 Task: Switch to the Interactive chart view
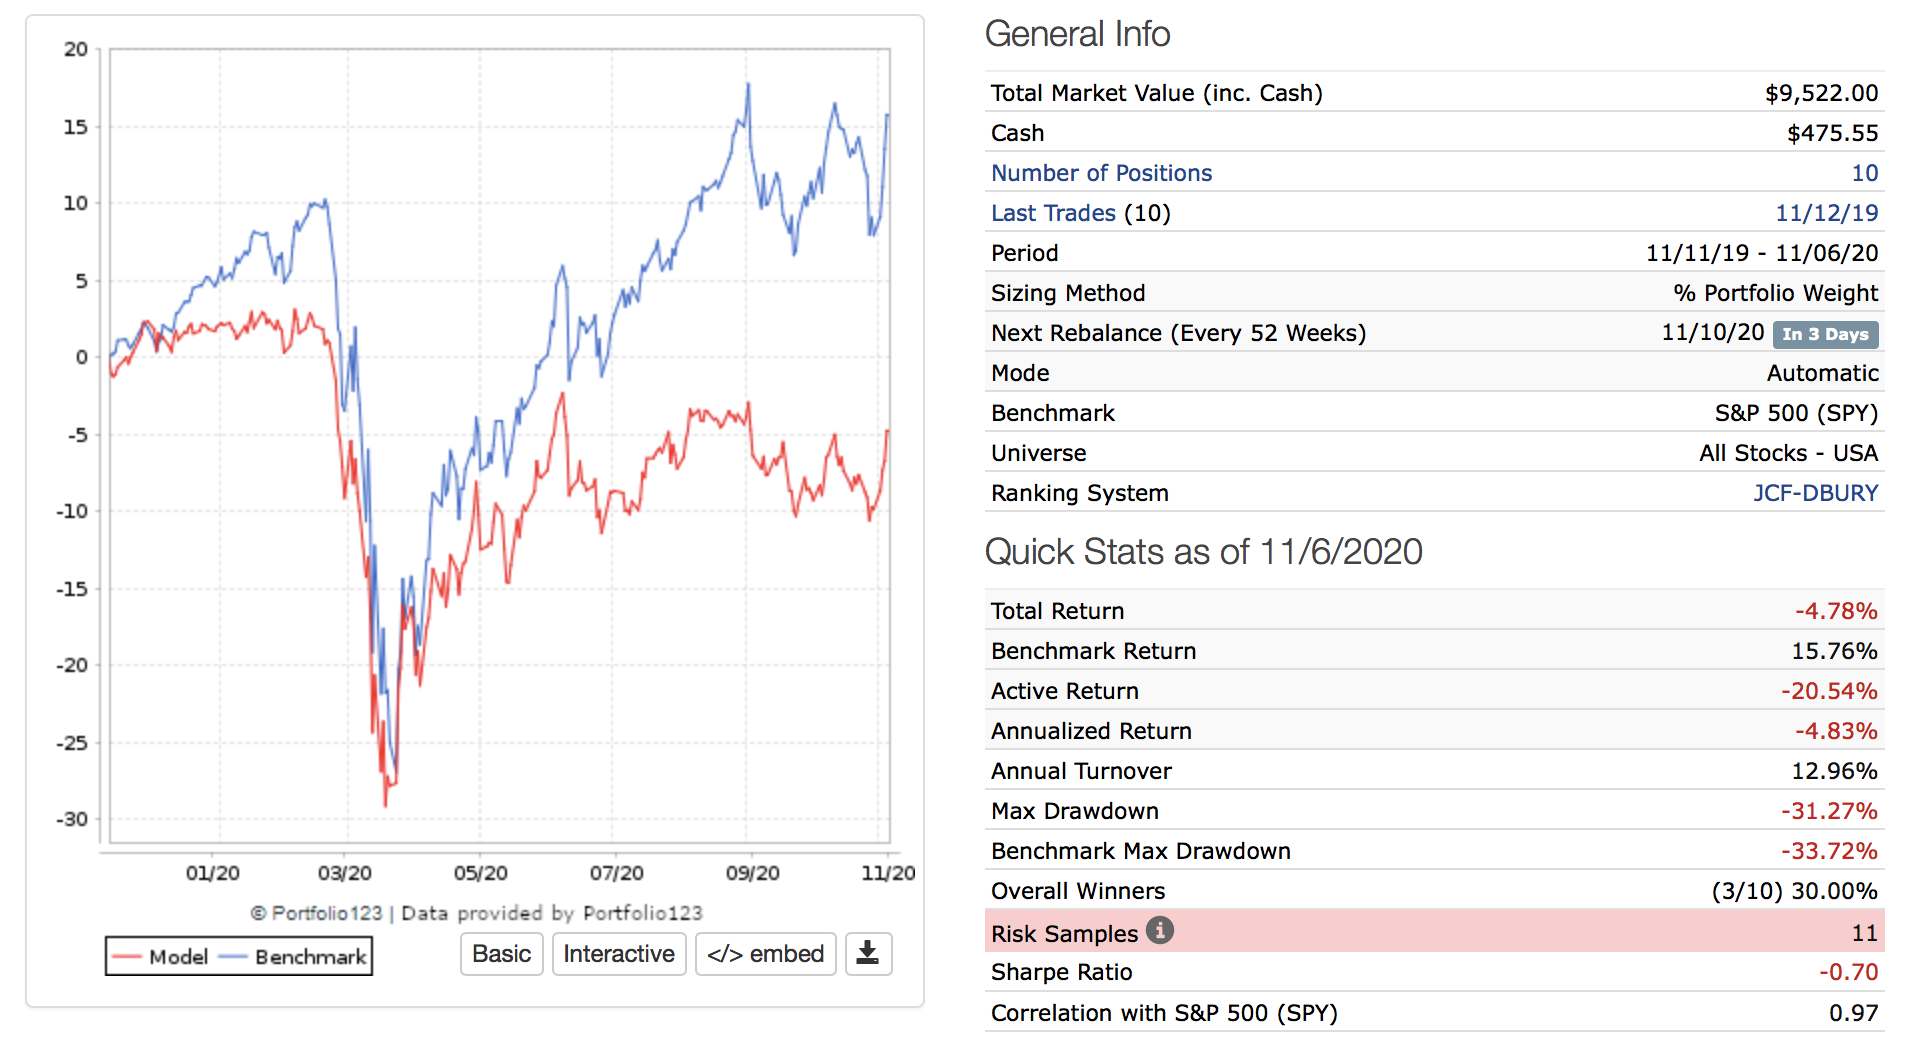618,954
